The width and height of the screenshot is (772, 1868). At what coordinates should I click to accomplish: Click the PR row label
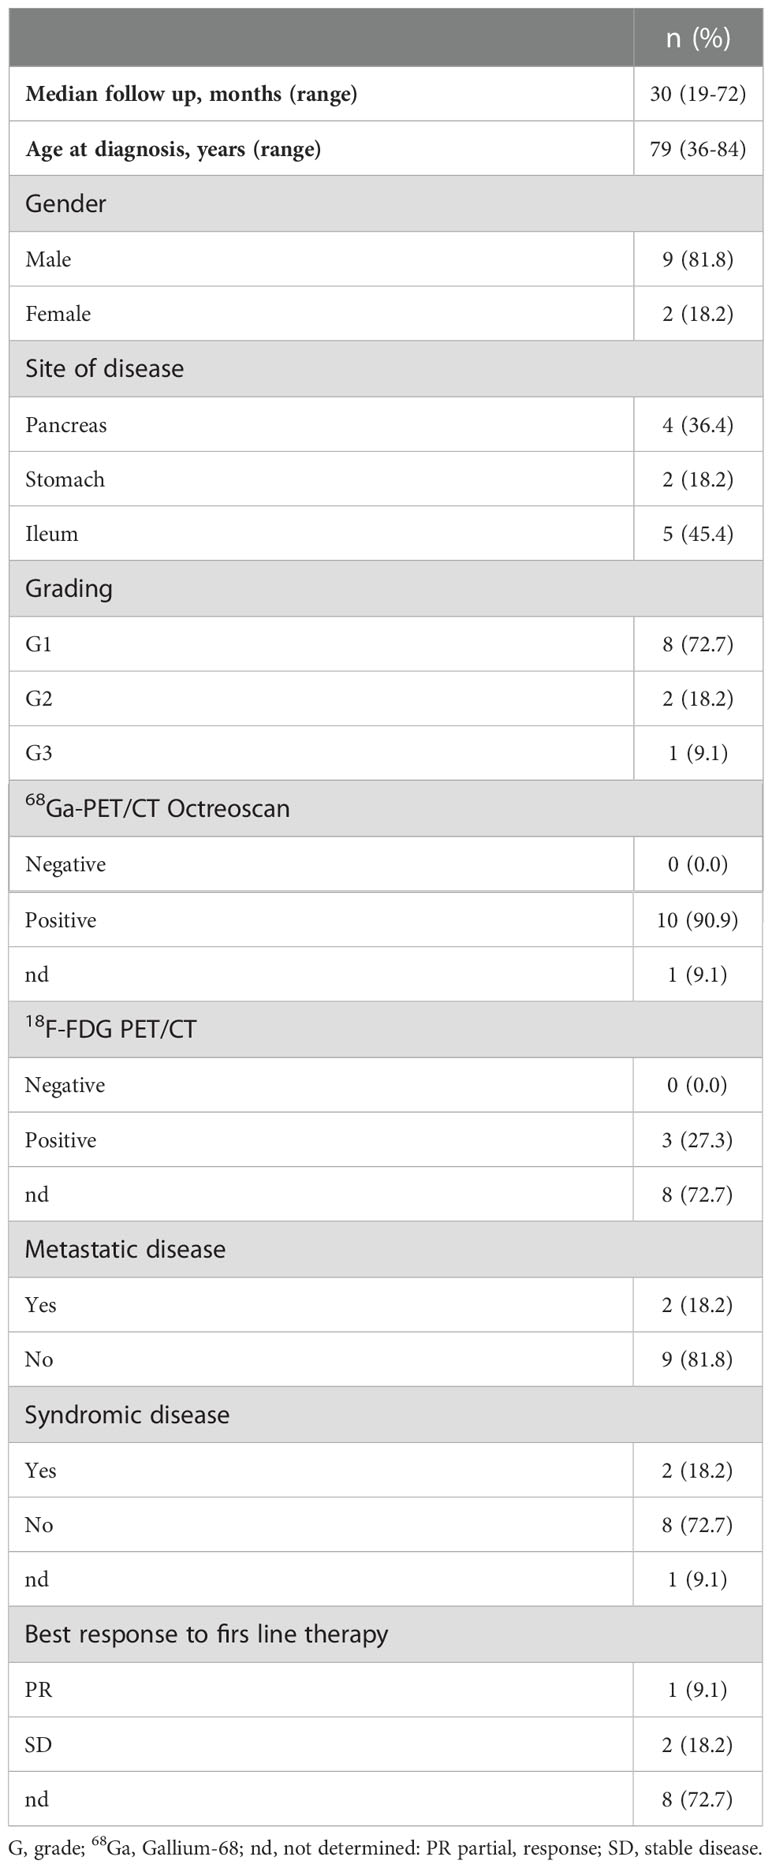click(x=38, y=1690)
